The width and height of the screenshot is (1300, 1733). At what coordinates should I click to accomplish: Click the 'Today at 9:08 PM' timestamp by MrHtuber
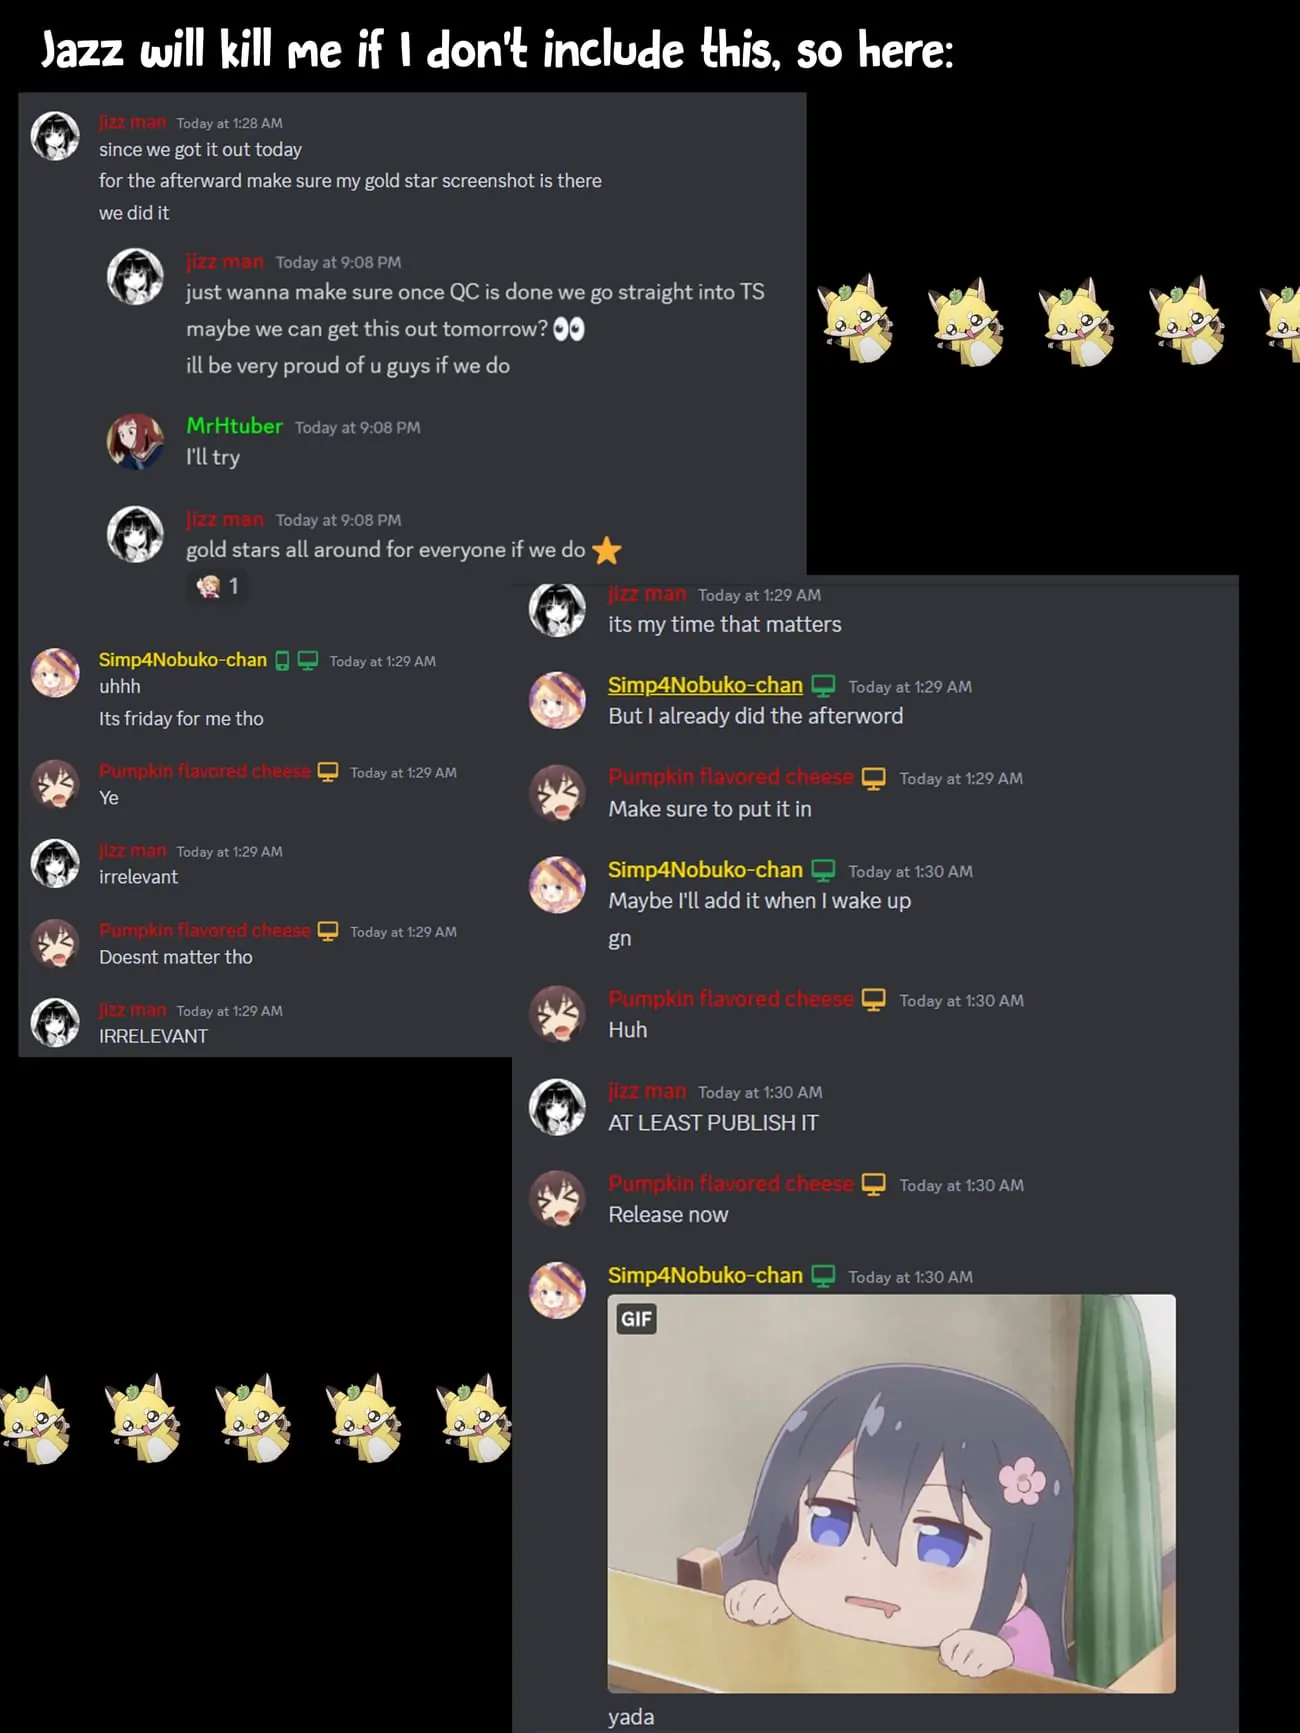[x=357, y=427]
